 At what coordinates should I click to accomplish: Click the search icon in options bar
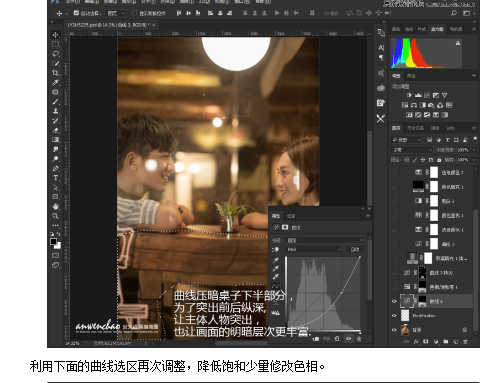point(454,13)
